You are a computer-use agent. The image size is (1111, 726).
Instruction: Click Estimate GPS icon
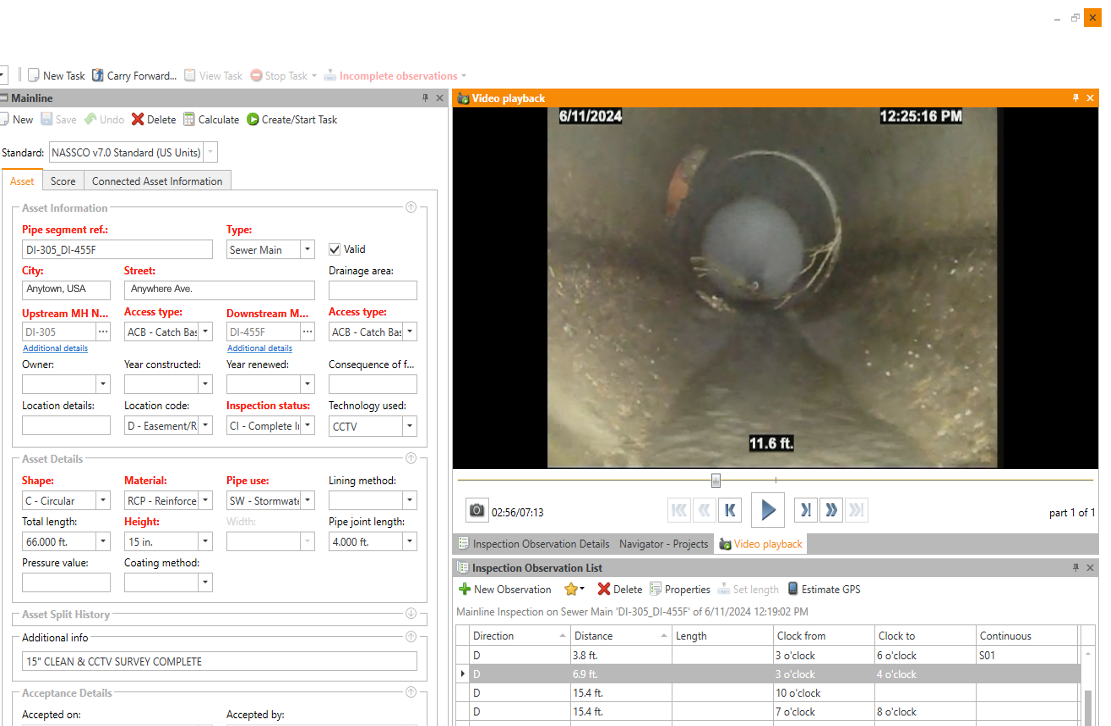tap(793, 590)
